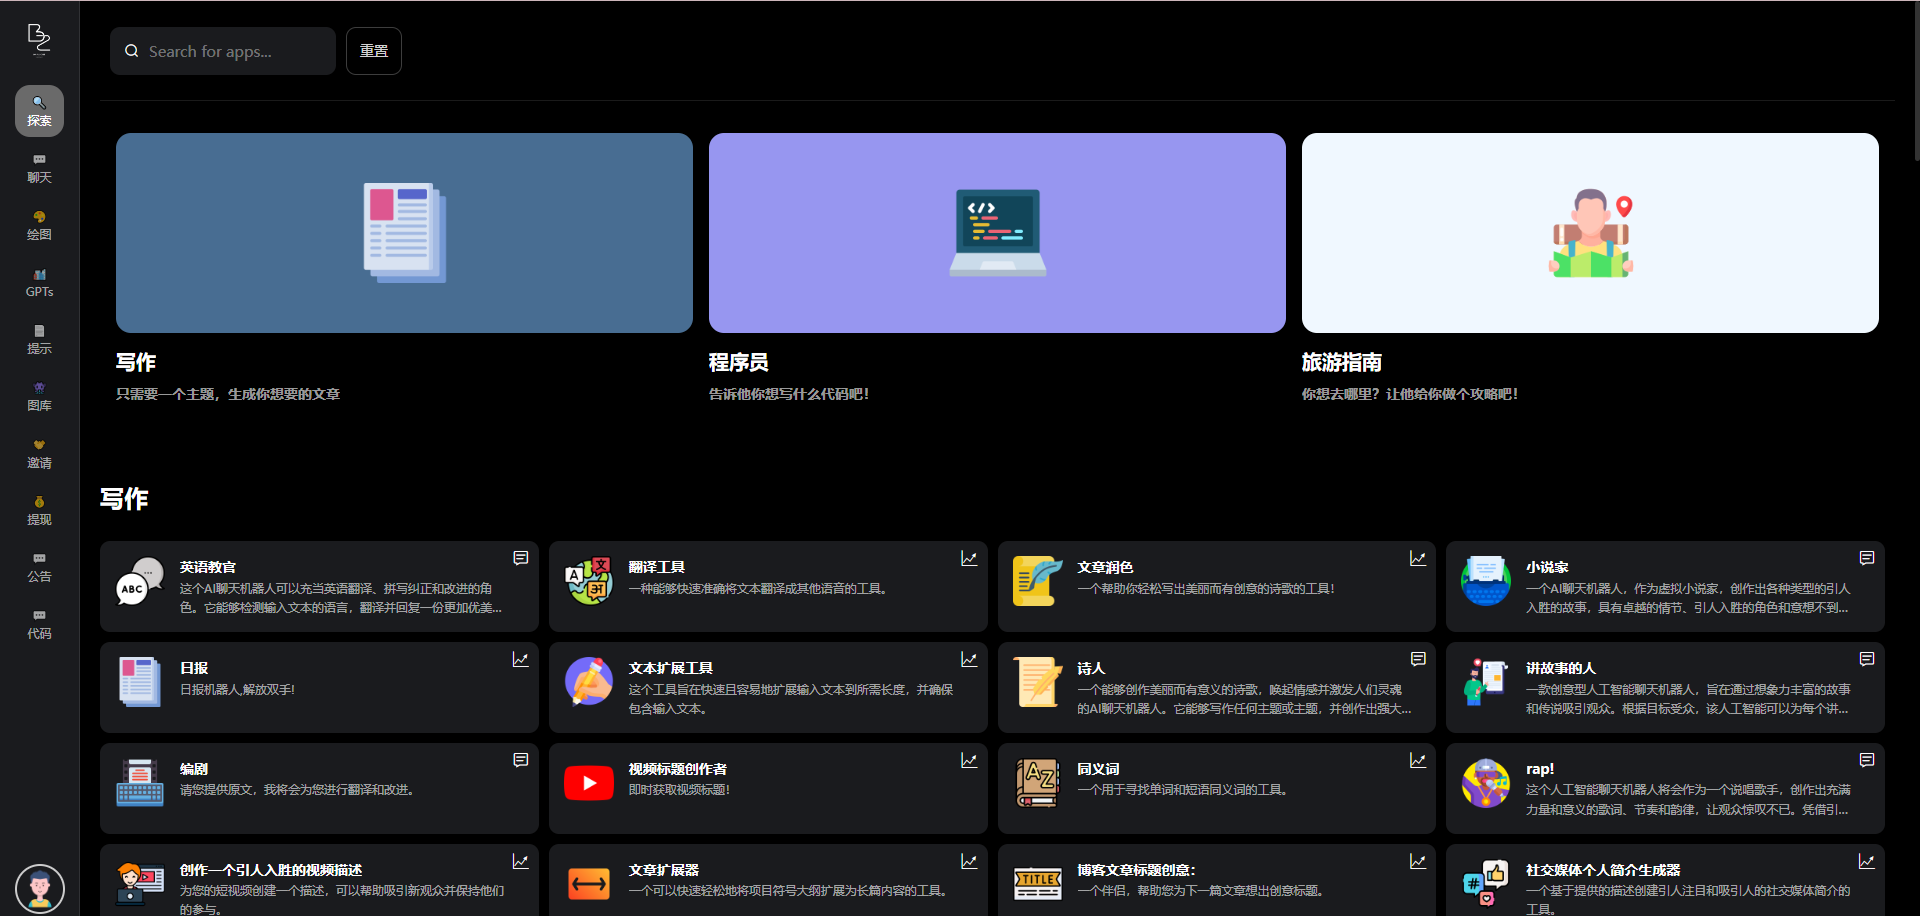Screen dimensions: 1920x916
Task: Open the 邀请 invite sidebar item
Action: [x=39, y=453]
